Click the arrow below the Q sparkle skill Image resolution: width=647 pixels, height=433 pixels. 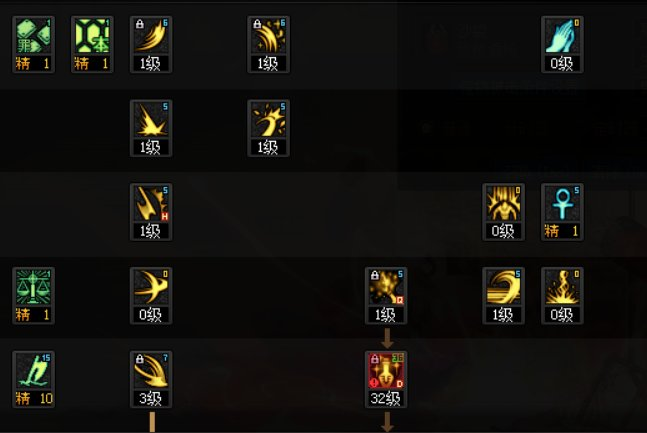[x=387, y=338]
